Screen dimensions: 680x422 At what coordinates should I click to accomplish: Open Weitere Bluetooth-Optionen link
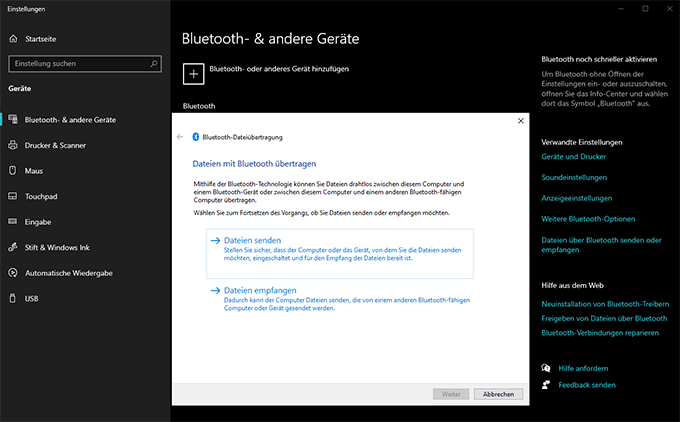pos(588,219)
